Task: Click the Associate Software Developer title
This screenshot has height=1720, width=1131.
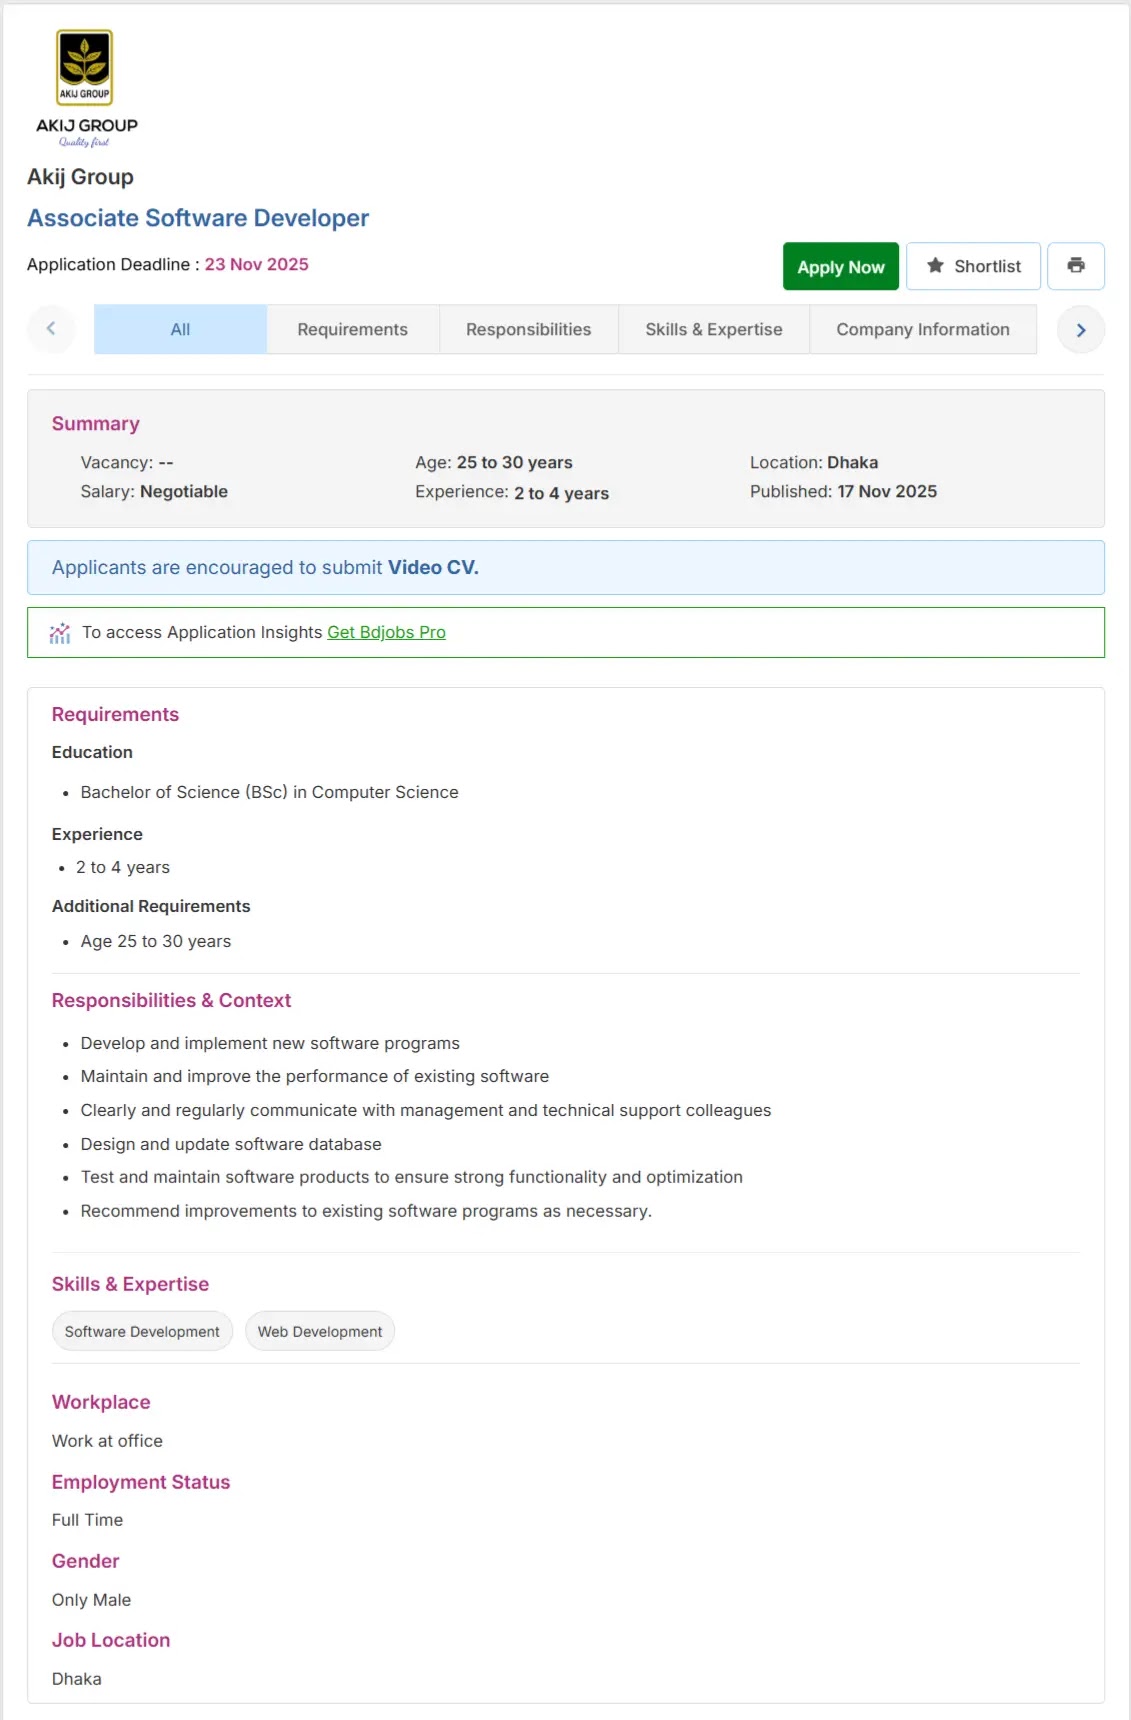Action: click(198, 218)
